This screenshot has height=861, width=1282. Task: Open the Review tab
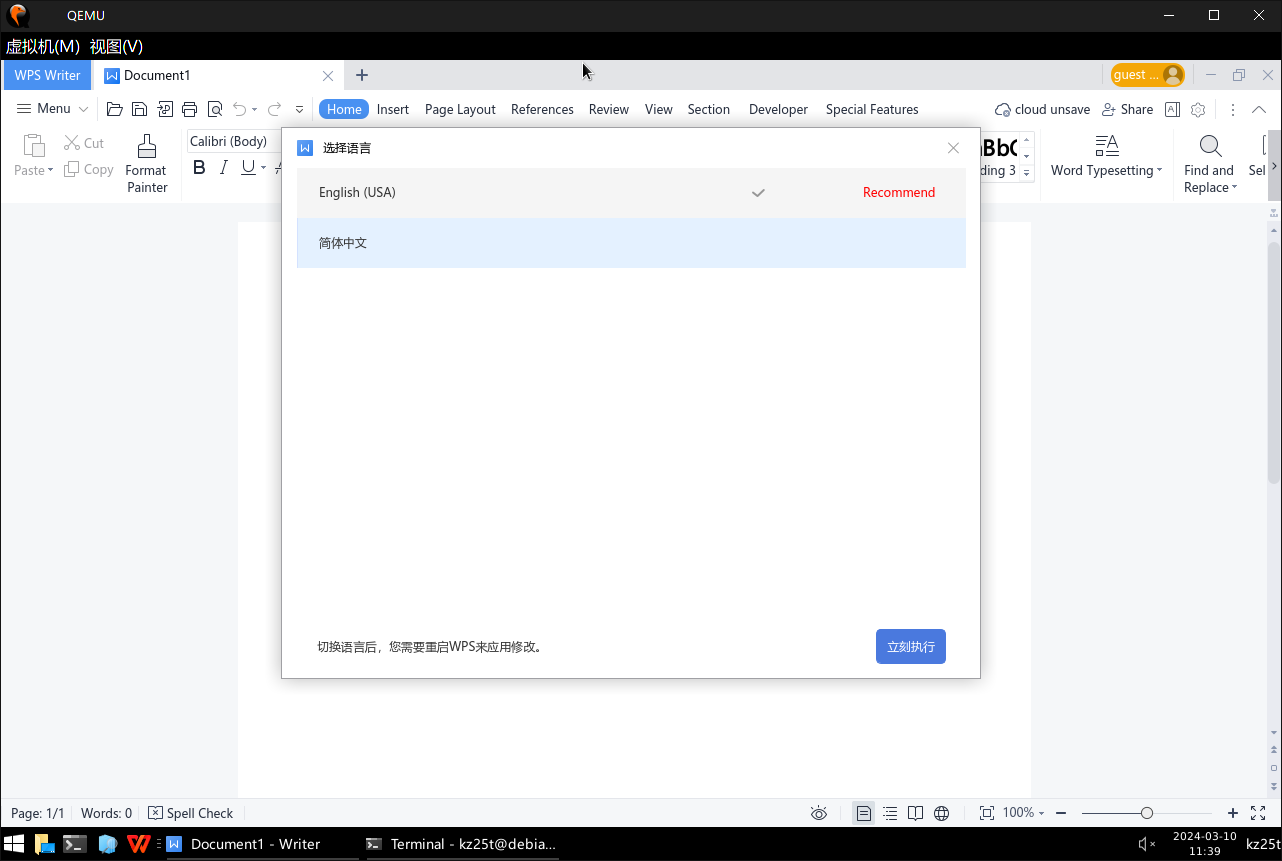[609, 109]
